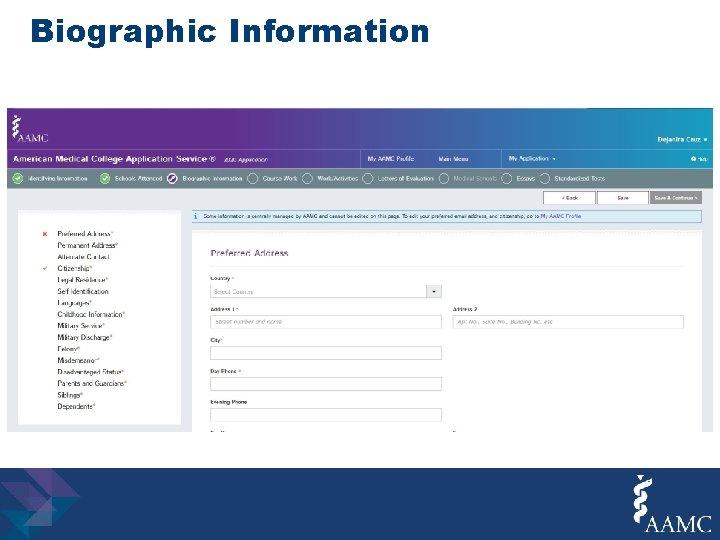Select Felony in the sidebar
Image resolution: width=720 pixels, height=540 pixels.
coord(68,349)
